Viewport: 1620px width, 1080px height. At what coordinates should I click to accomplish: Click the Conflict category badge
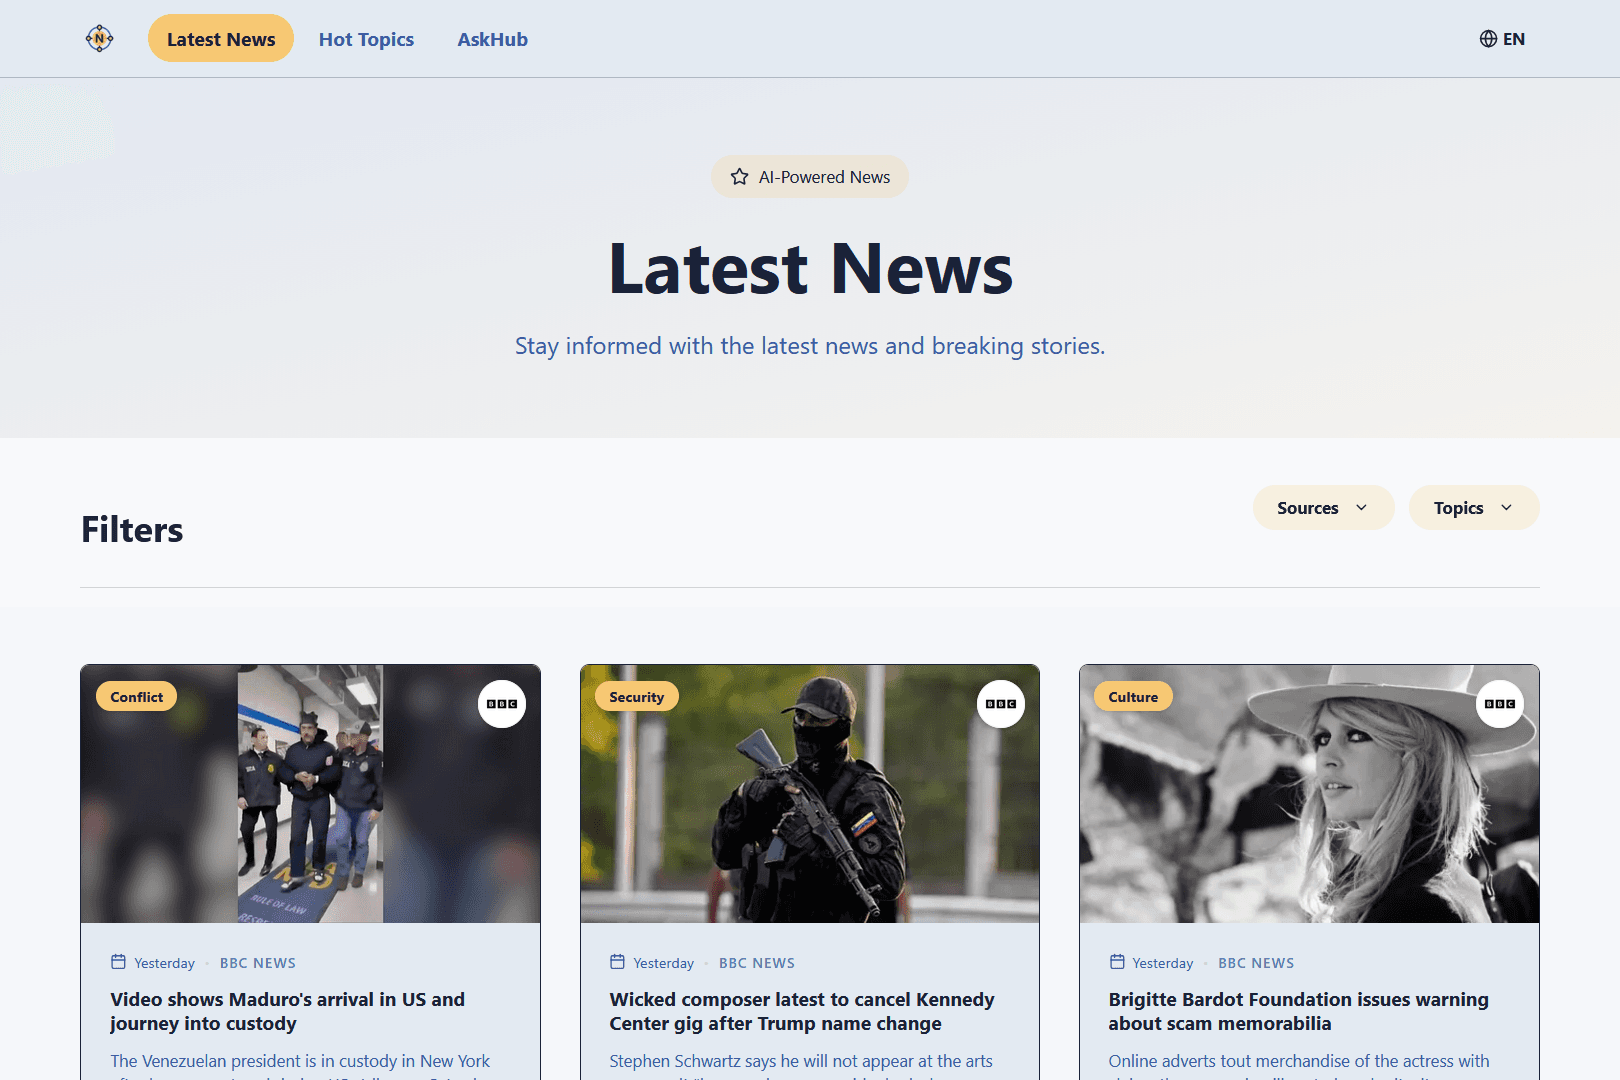pyautogui.click(x=136, y=696)
